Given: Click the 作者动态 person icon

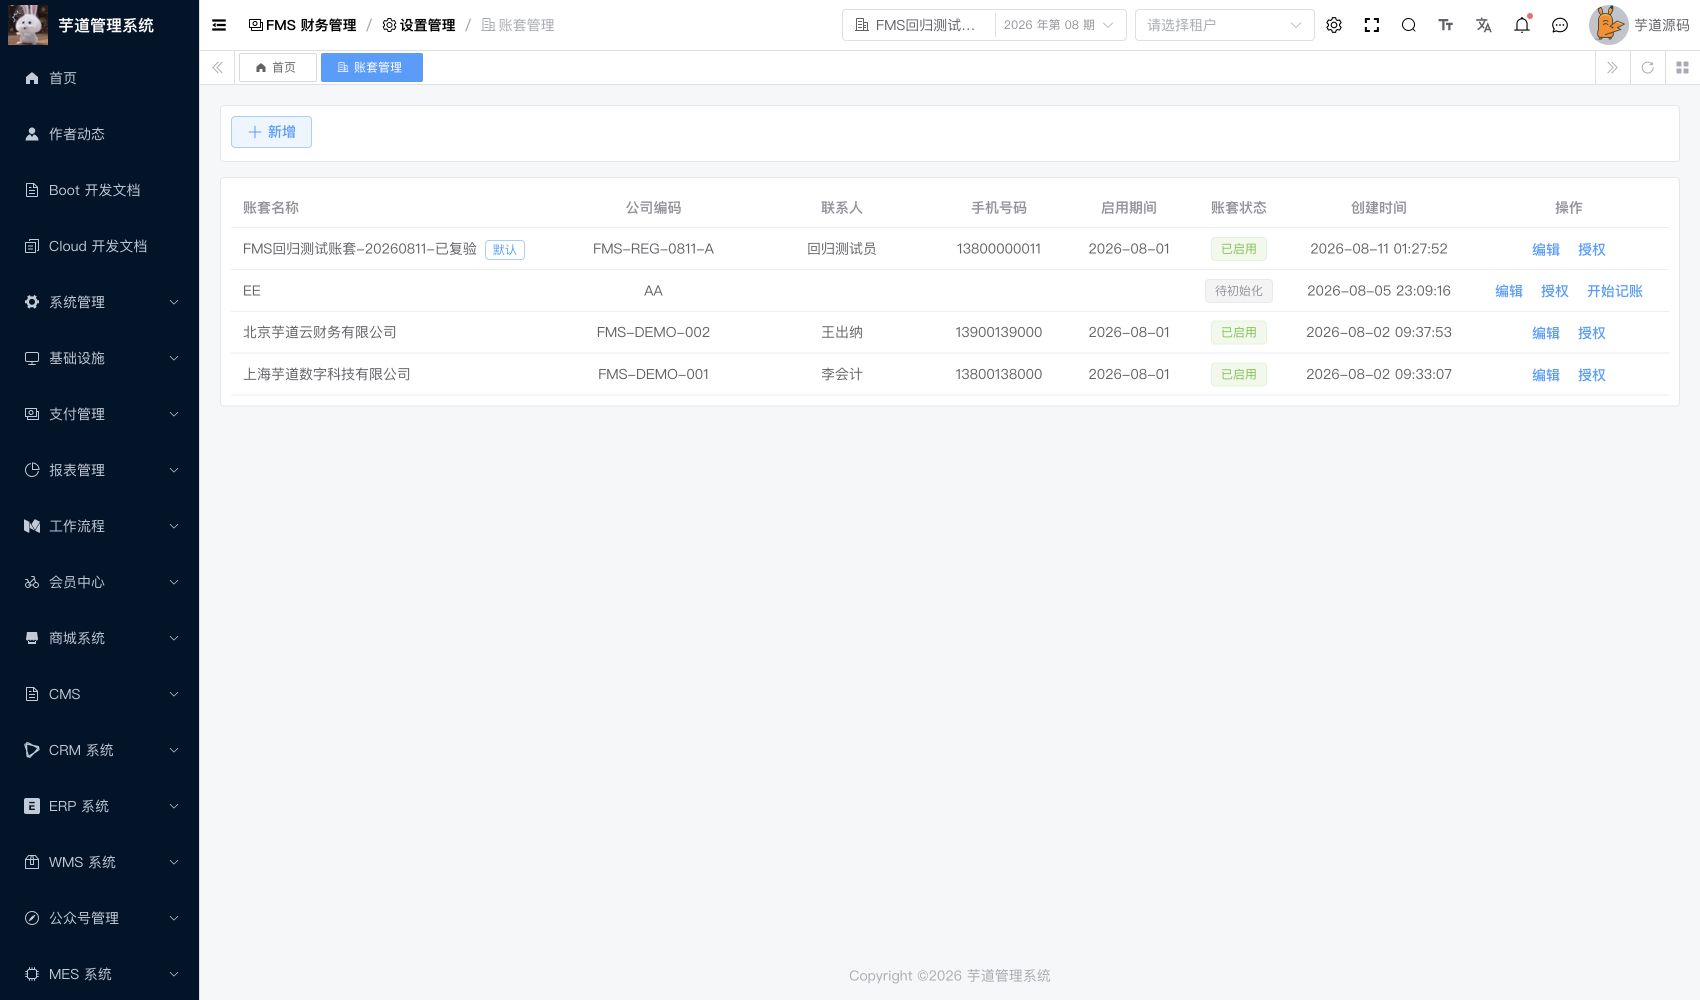Looking at the screenshot, I should pyautogui.click(x=32, y=134).
